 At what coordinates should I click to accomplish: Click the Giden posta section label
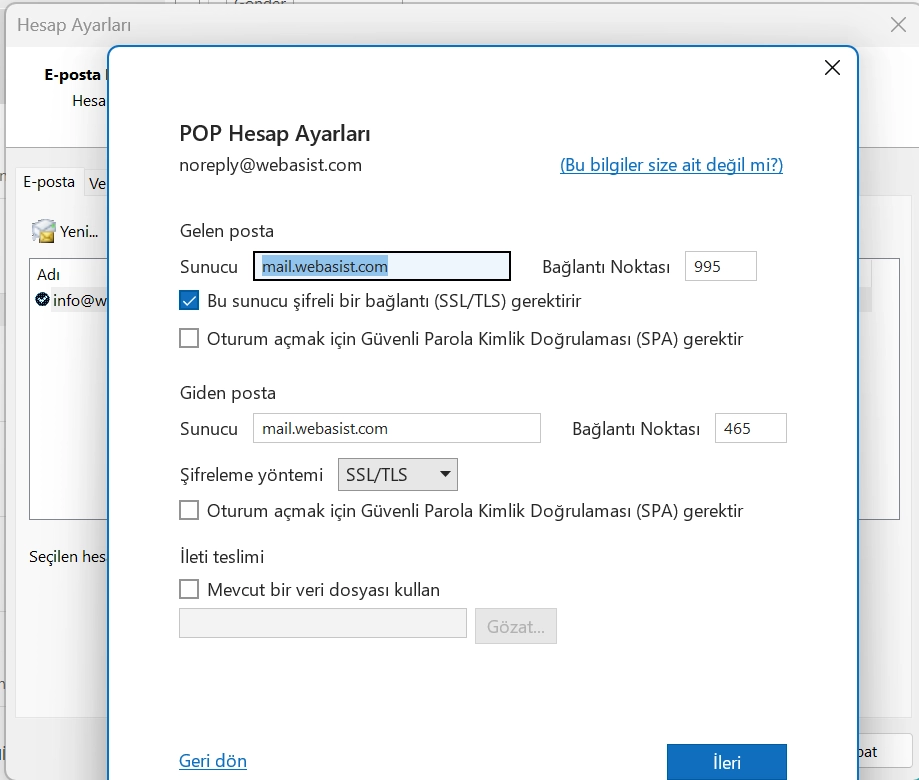point(227,393)
